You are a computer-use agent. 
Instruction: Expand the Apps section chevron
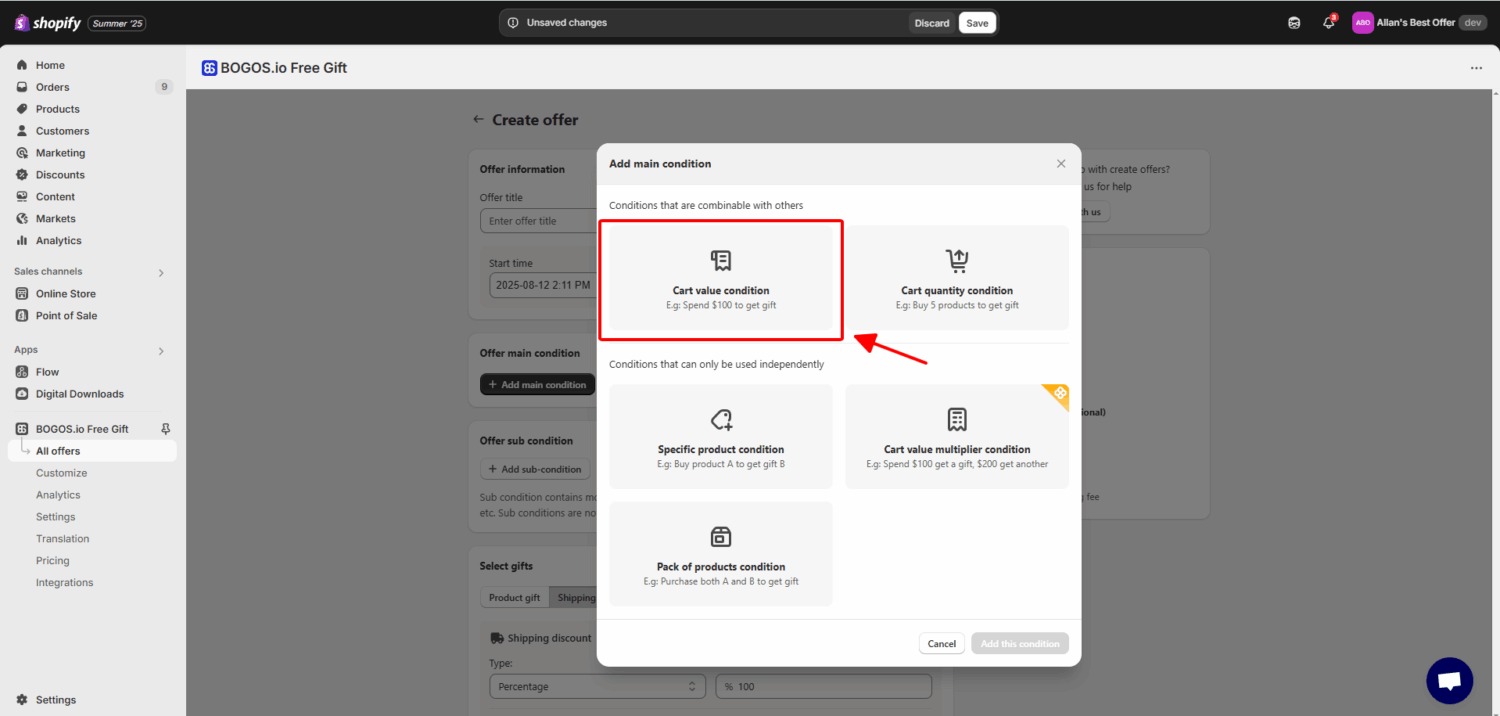[161, 351]
